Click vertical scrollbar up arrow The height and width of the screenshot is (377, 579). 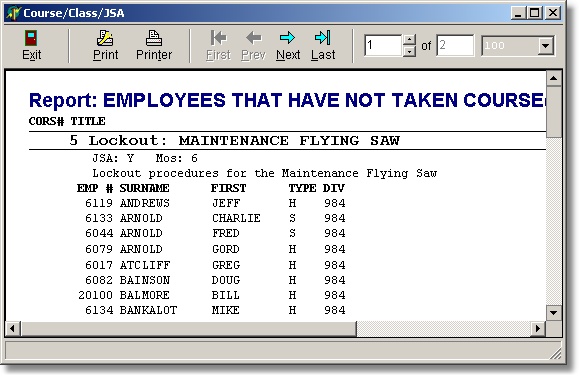click(554, 78)
